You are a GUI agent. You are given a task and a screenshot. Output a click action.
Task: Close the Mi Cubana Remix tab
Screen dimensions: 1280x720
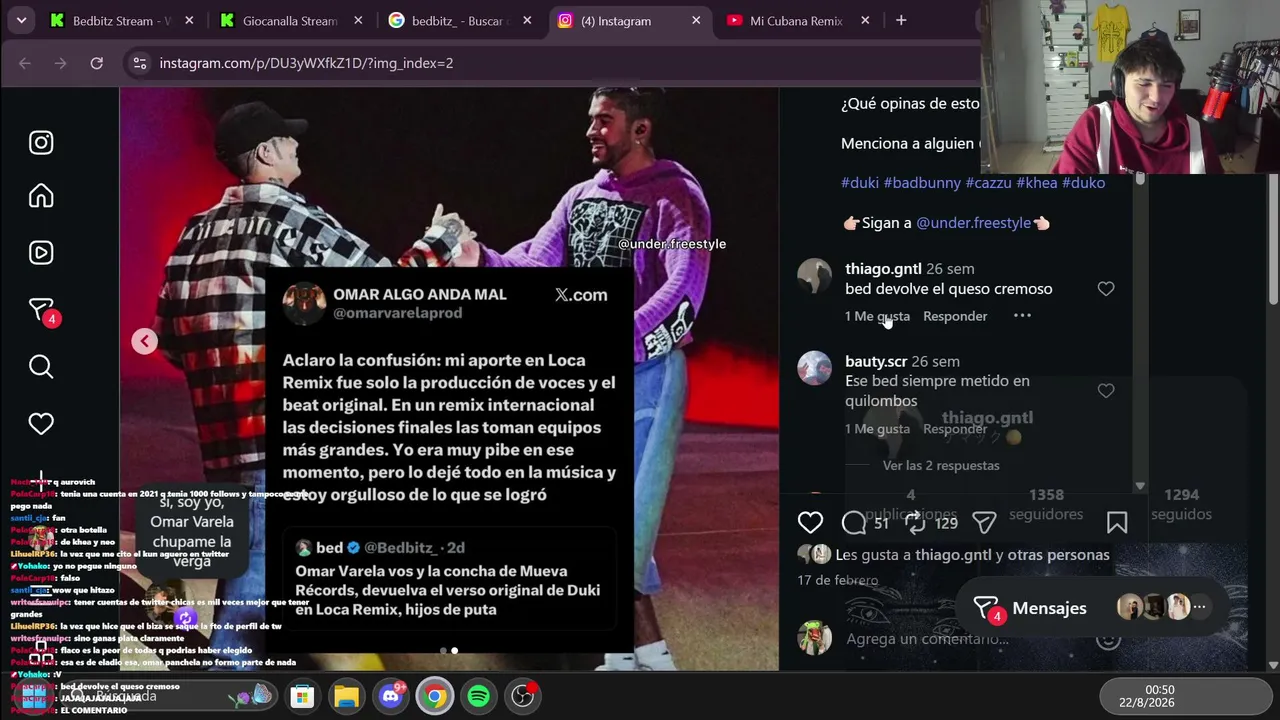[866, 21]
